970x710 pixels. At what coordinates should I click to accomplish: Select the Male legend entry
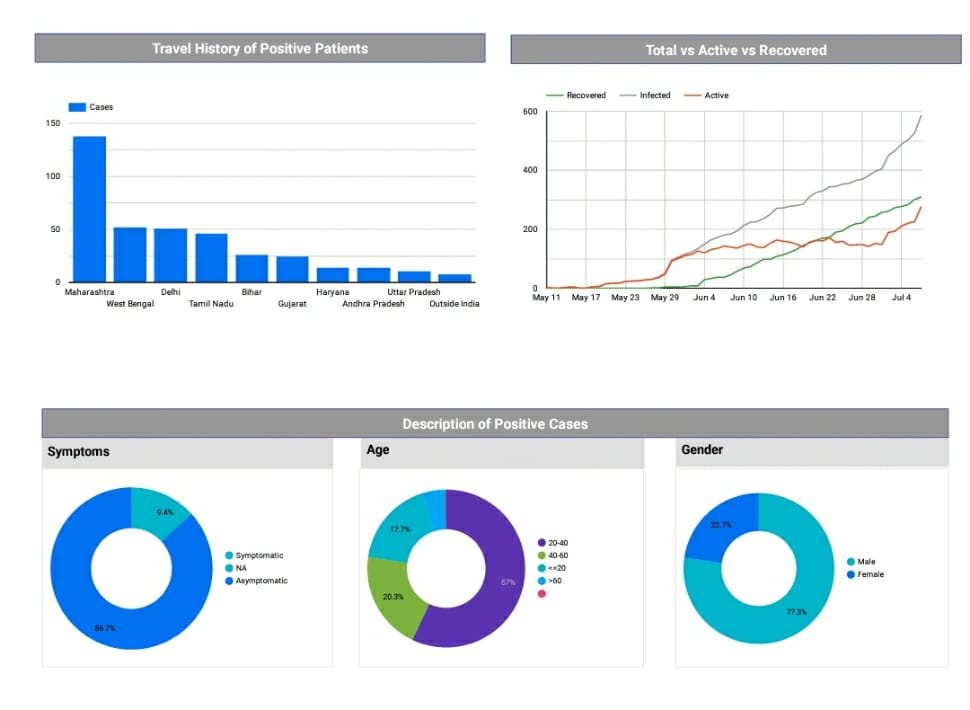[861, 562]
